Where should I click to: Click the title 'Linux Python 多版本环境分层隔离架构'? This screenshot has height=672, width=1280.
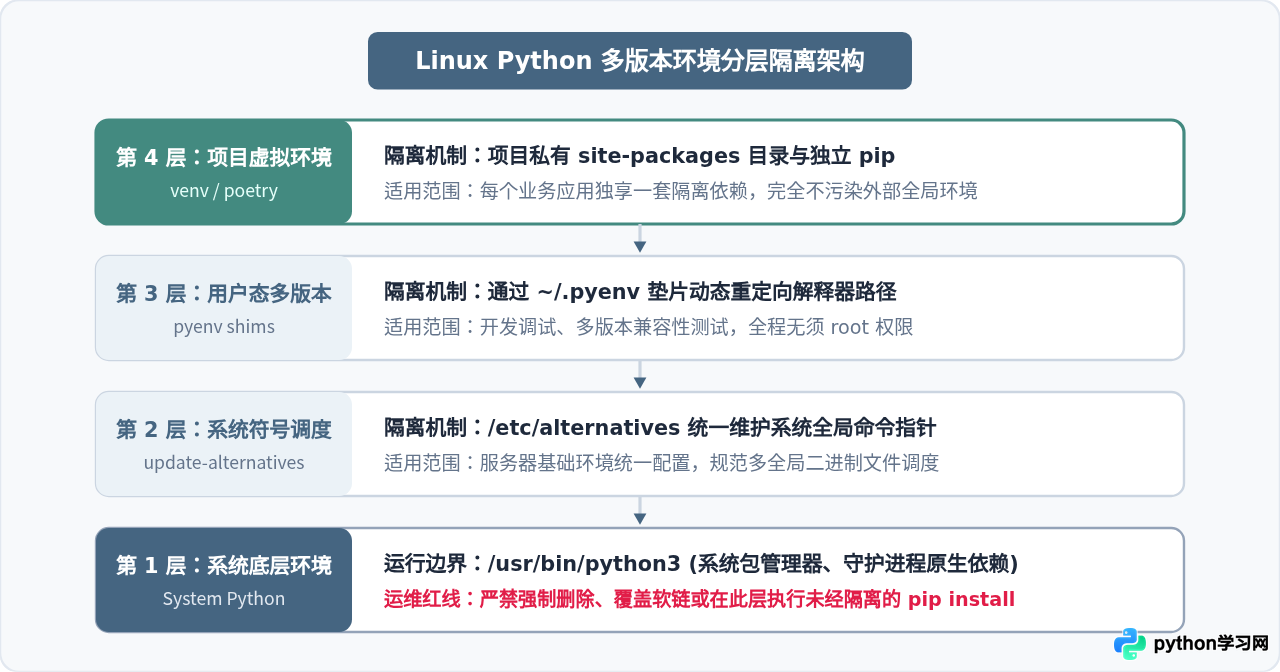point(640,61)
